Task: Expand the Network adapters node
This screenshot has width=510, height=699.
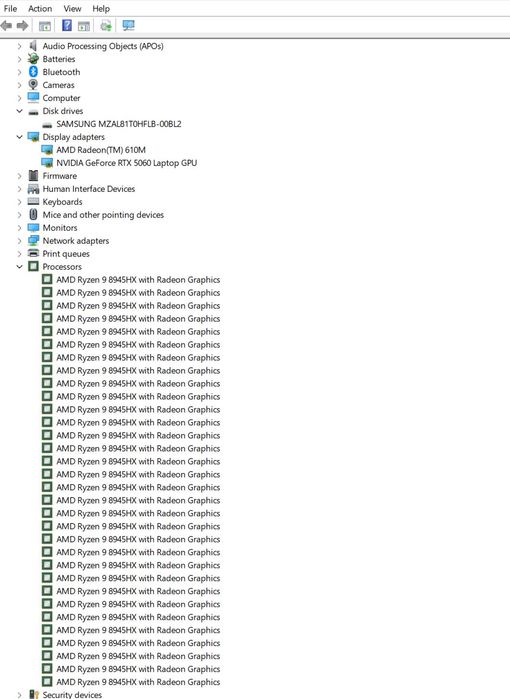Action: (19, 241)
